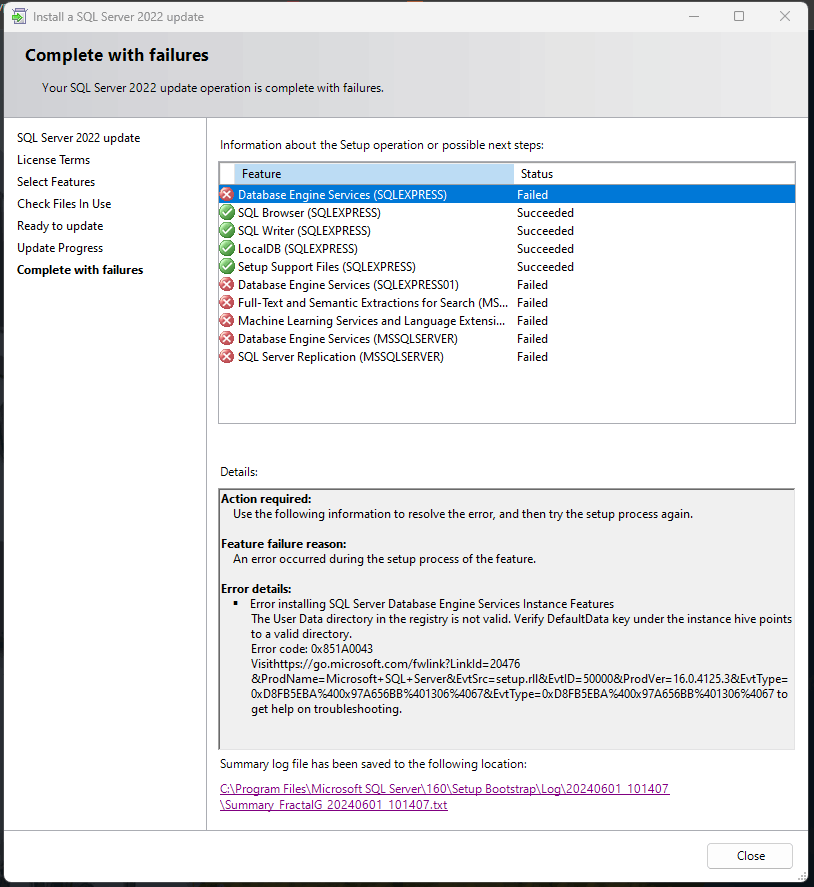Screen dimensions: 814x887
Task: Click the Check Files In Use step
Action: (64, 204)
